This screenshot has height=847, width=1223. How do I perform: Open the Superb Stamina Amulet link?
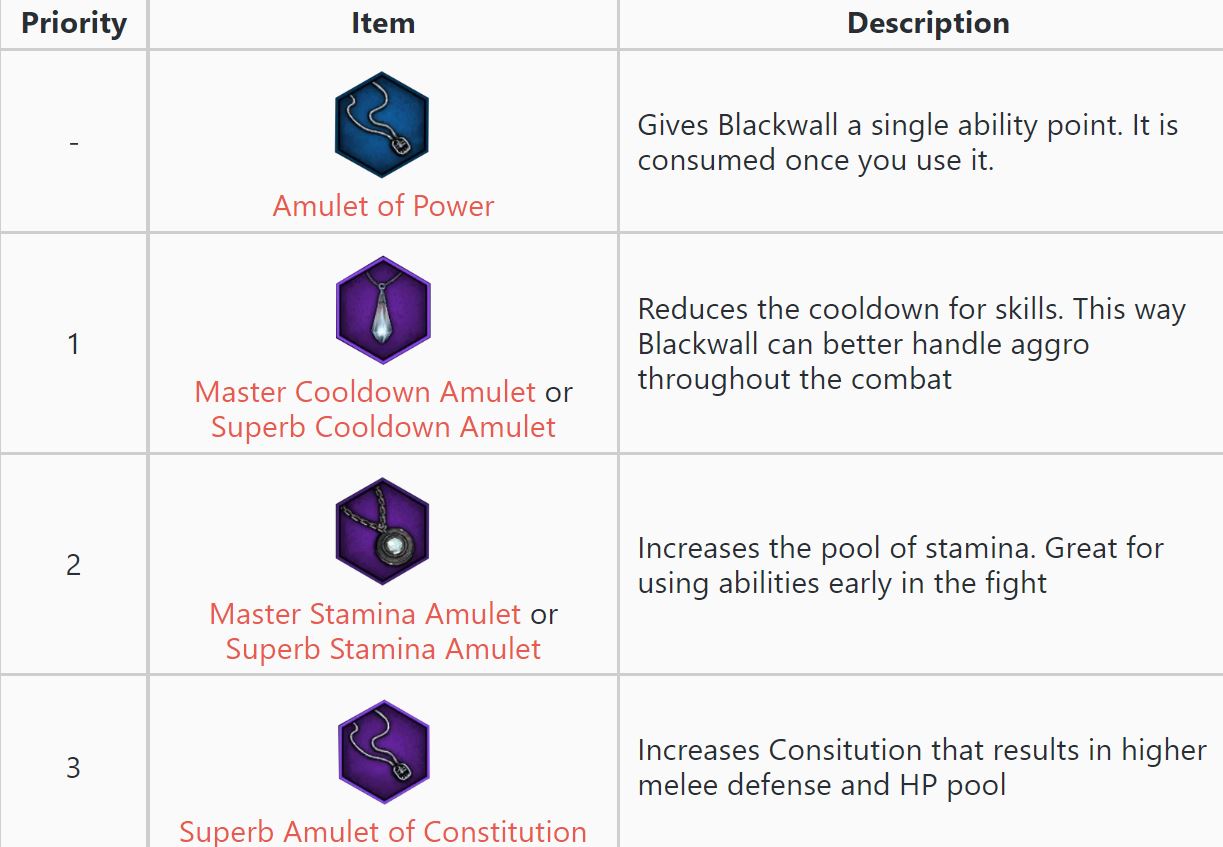[383, 649]
